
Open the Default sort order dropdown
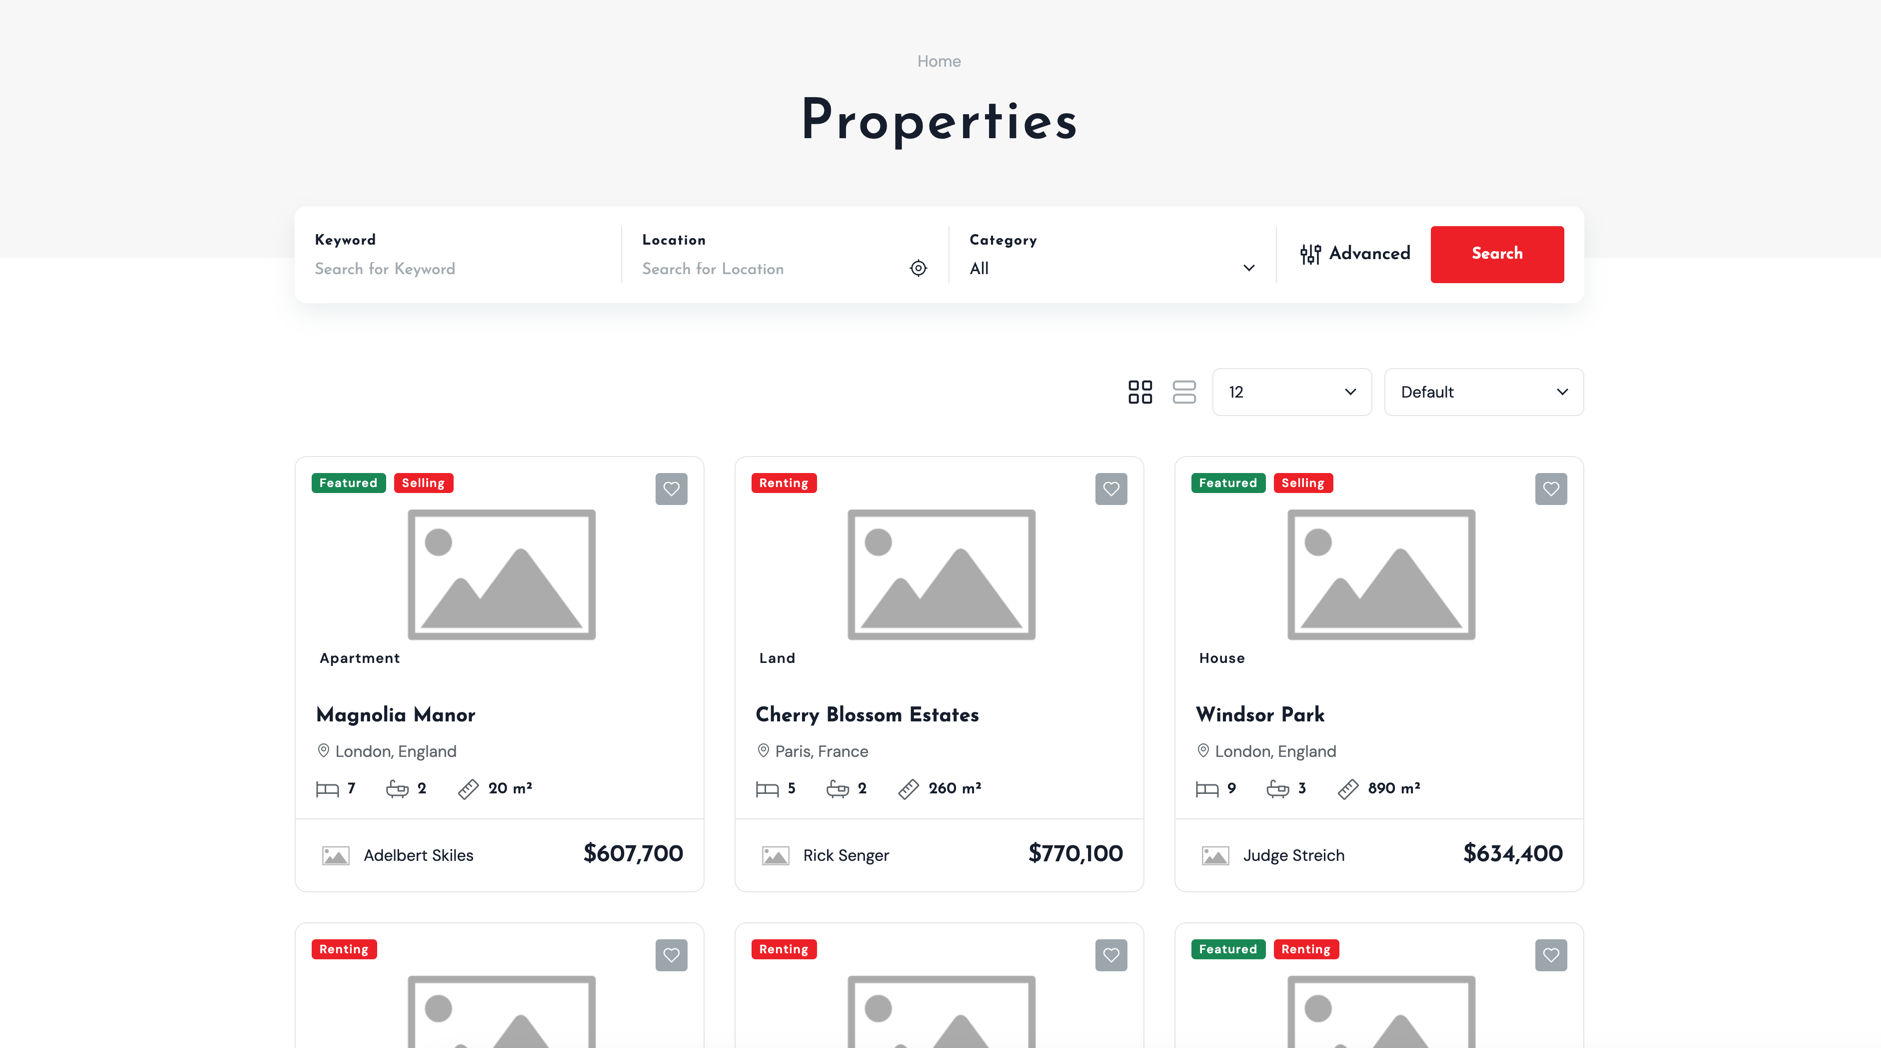coord(1483,392)
